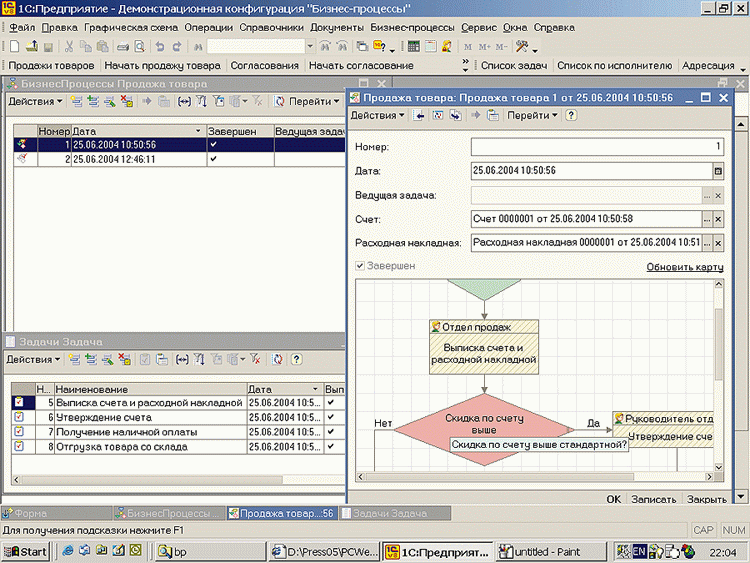
Task: Toggle the Завершен checkbox in the form
Action: pos(360,266)
